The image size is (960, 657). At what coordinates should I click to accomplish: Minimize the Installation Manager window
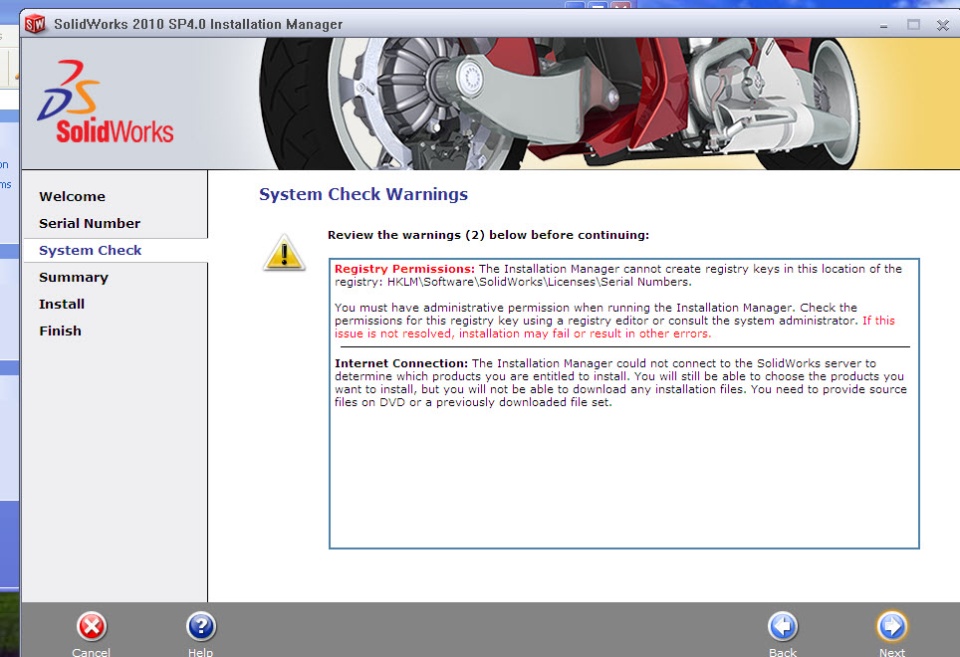coord(883,25)
